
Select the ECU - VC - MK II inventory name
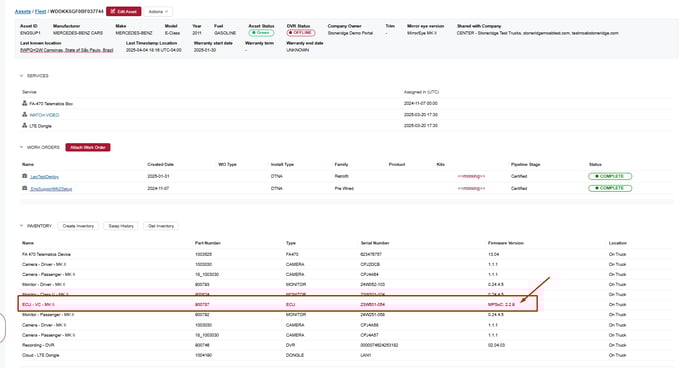(38, 304)
